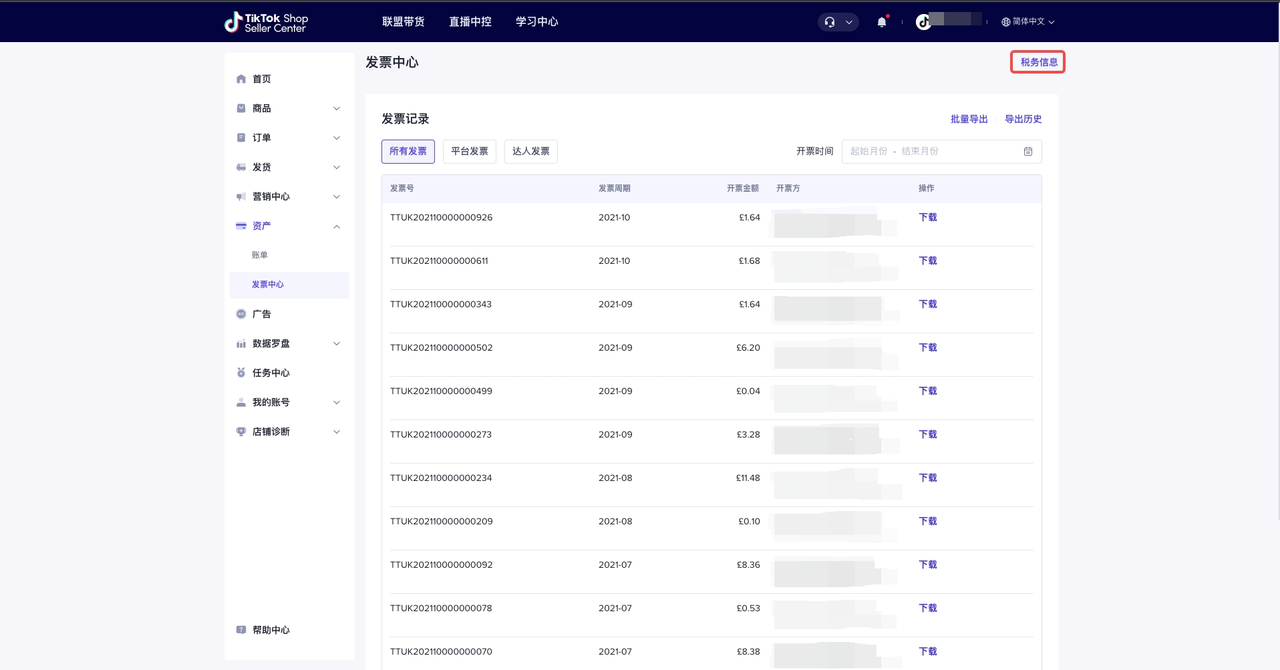Click the 税务信息 button
Image resolution: width=1280 pixels, height=670 pixels.
point(1038,62)
